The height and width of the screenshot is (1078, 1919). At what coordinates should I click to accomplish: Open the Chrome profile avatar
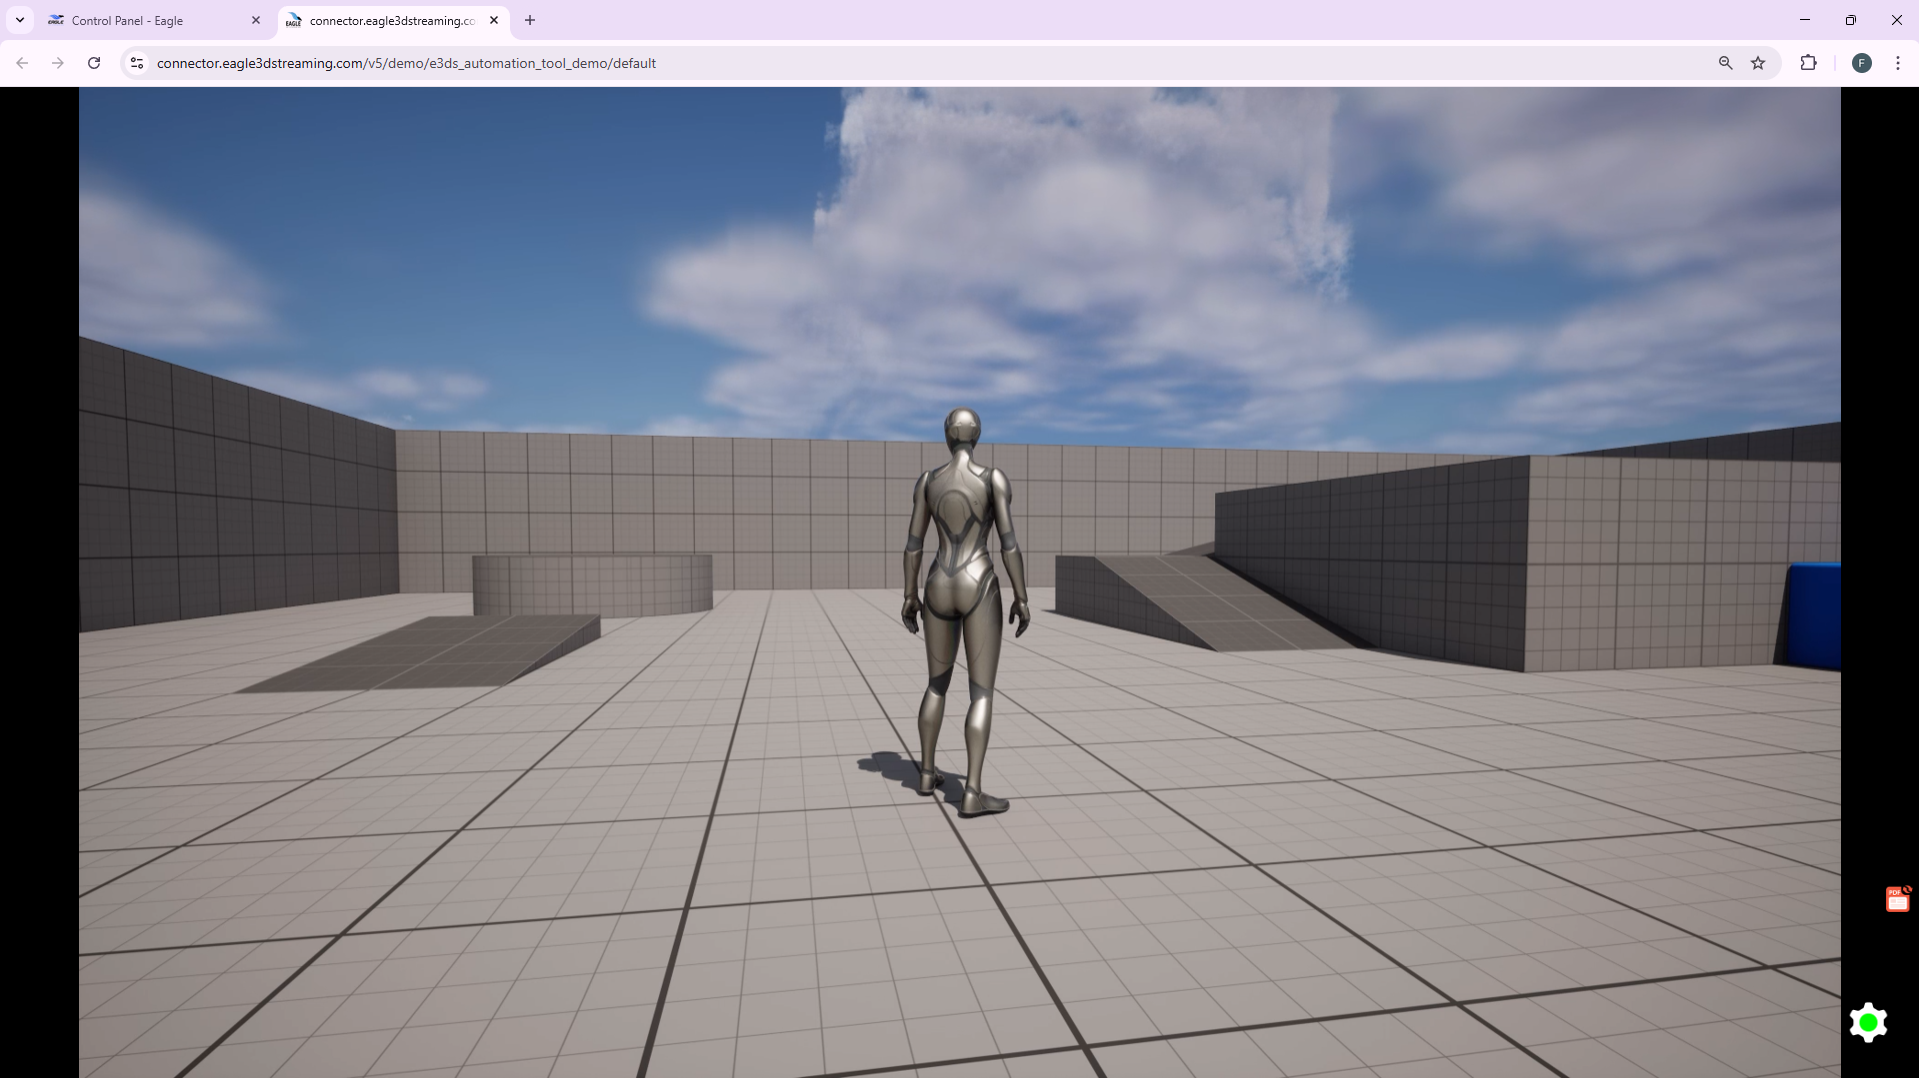[1861, 63]
